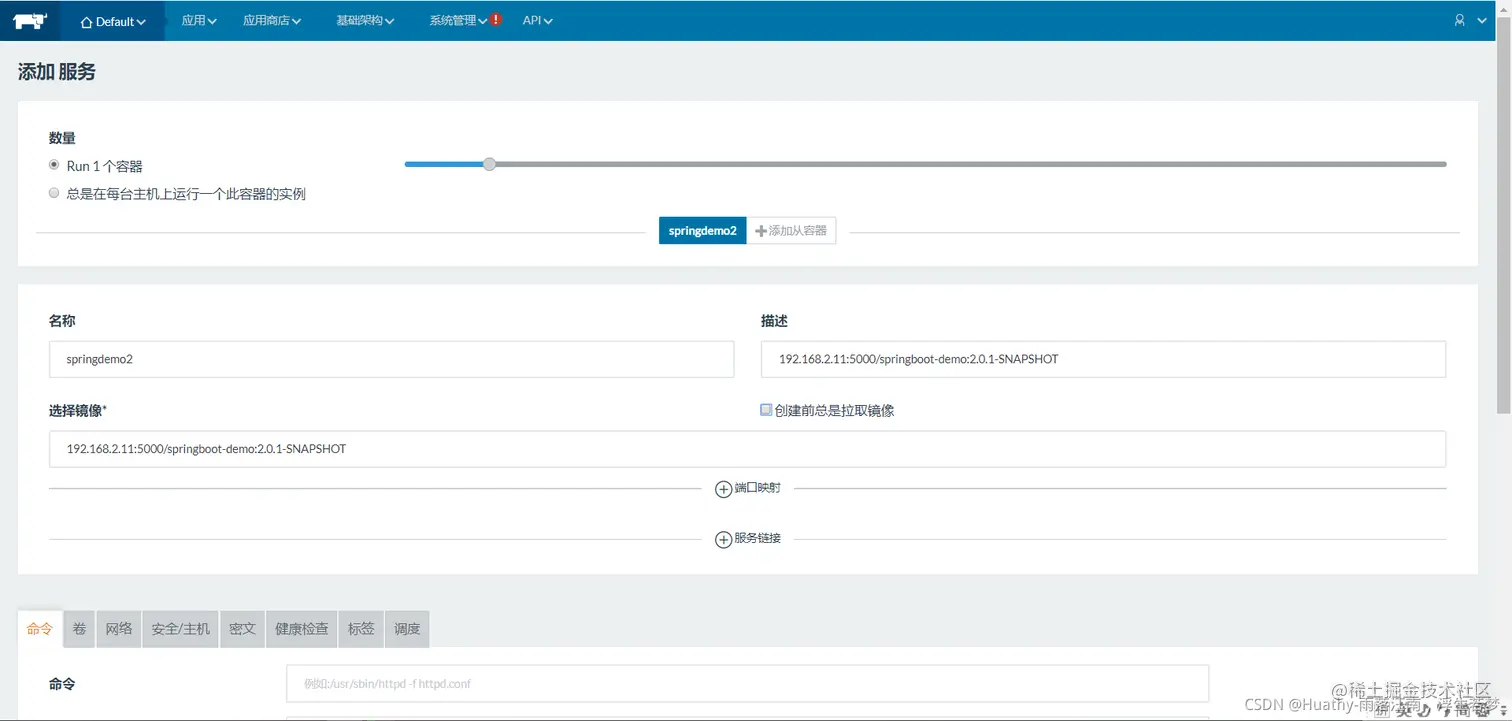Click plus icon to add 端口映射
Image resolution: width=1512 pixels, height=721 pixels.
tap(723, 489)
